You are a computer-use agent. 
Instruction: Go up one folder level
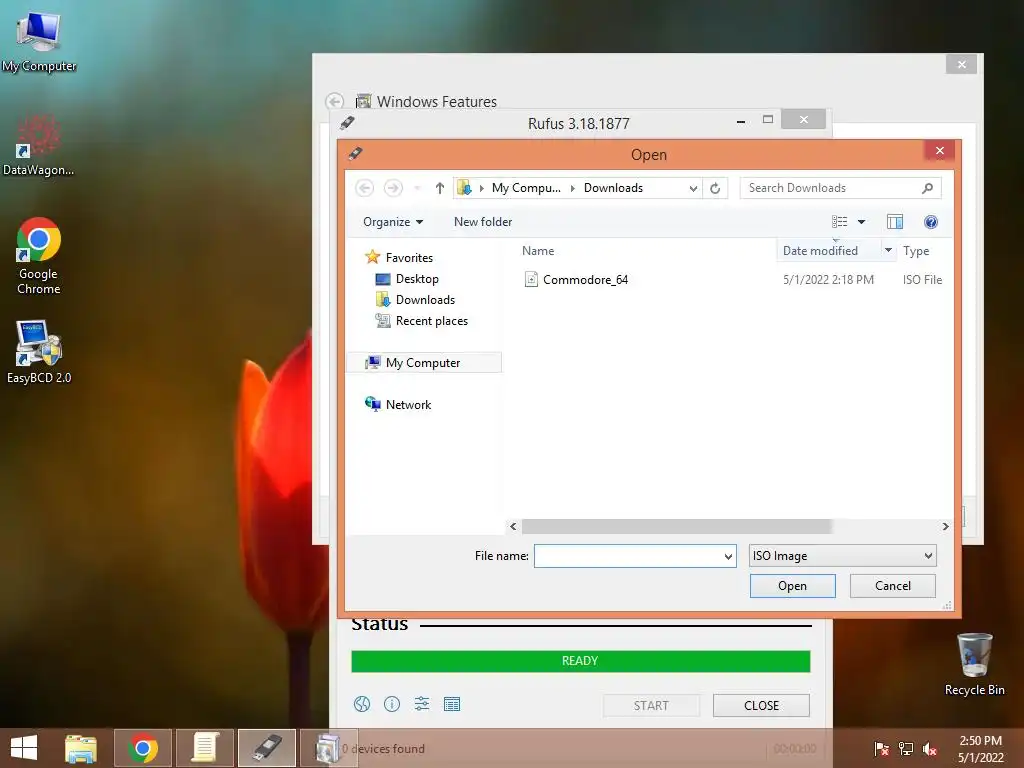pyautogui.click(x=440, y=188)
